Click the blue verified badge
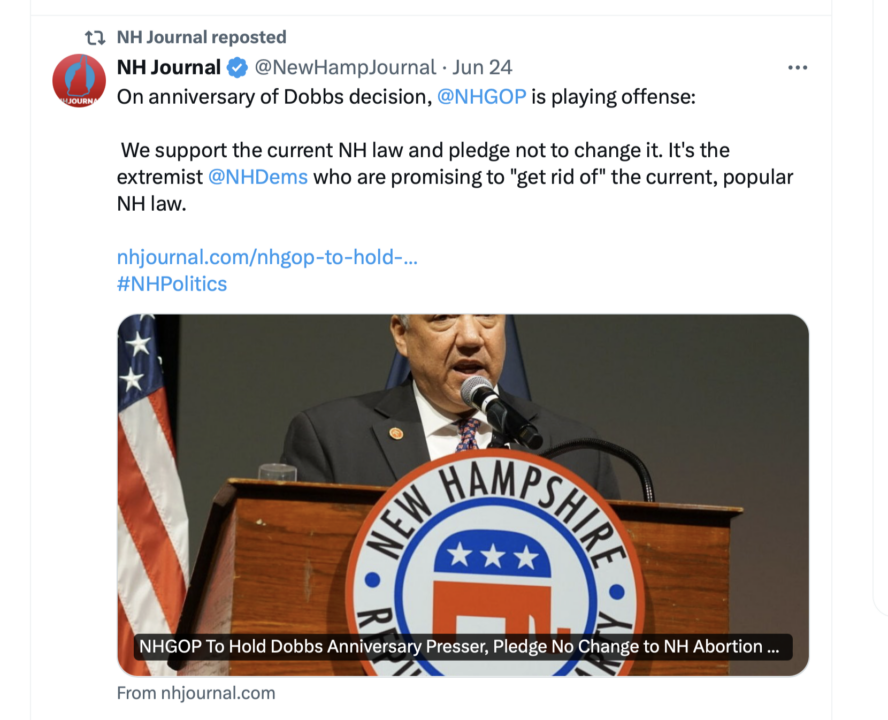The width and height of the screenshot is (888, 720). 237,68
